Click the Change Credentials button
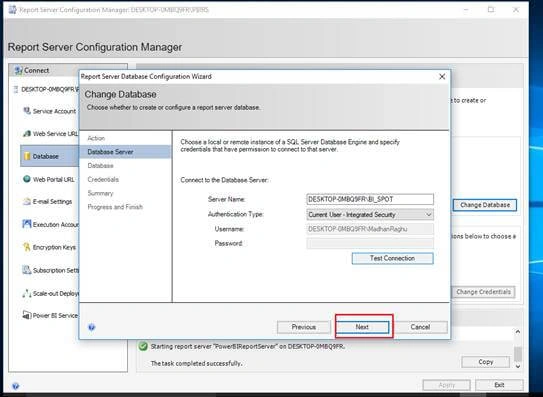This screenshot has width=543, height=397. click(x=483, y=292)
